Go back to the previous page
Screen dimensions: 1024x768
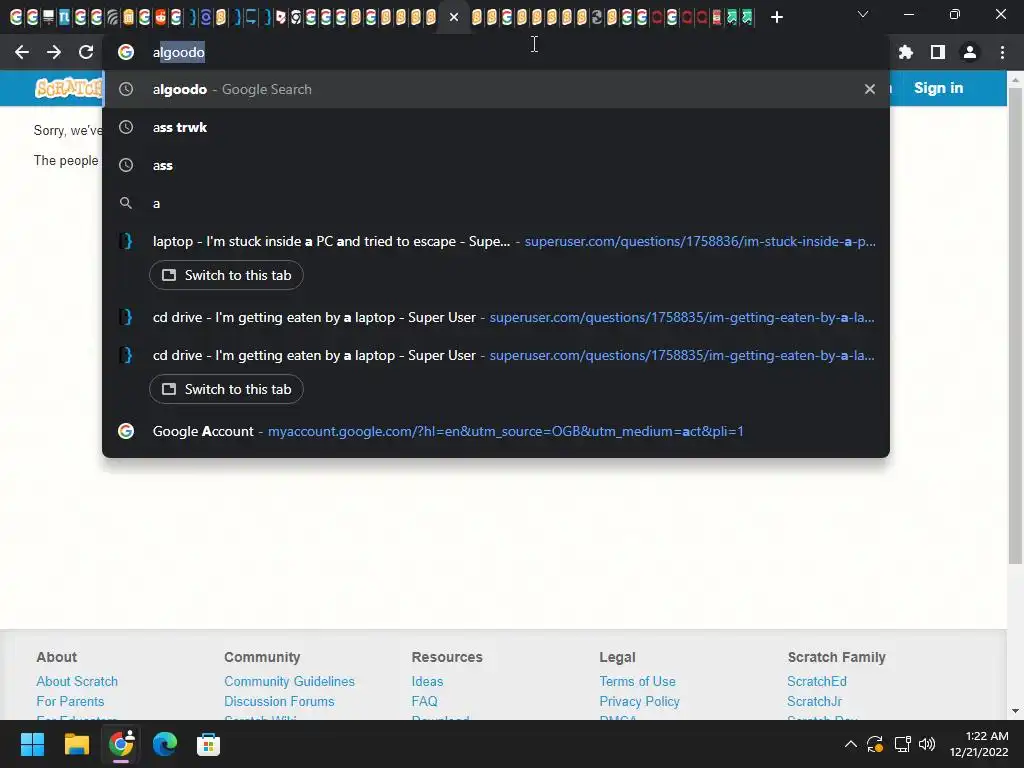[x=22, y=52]
